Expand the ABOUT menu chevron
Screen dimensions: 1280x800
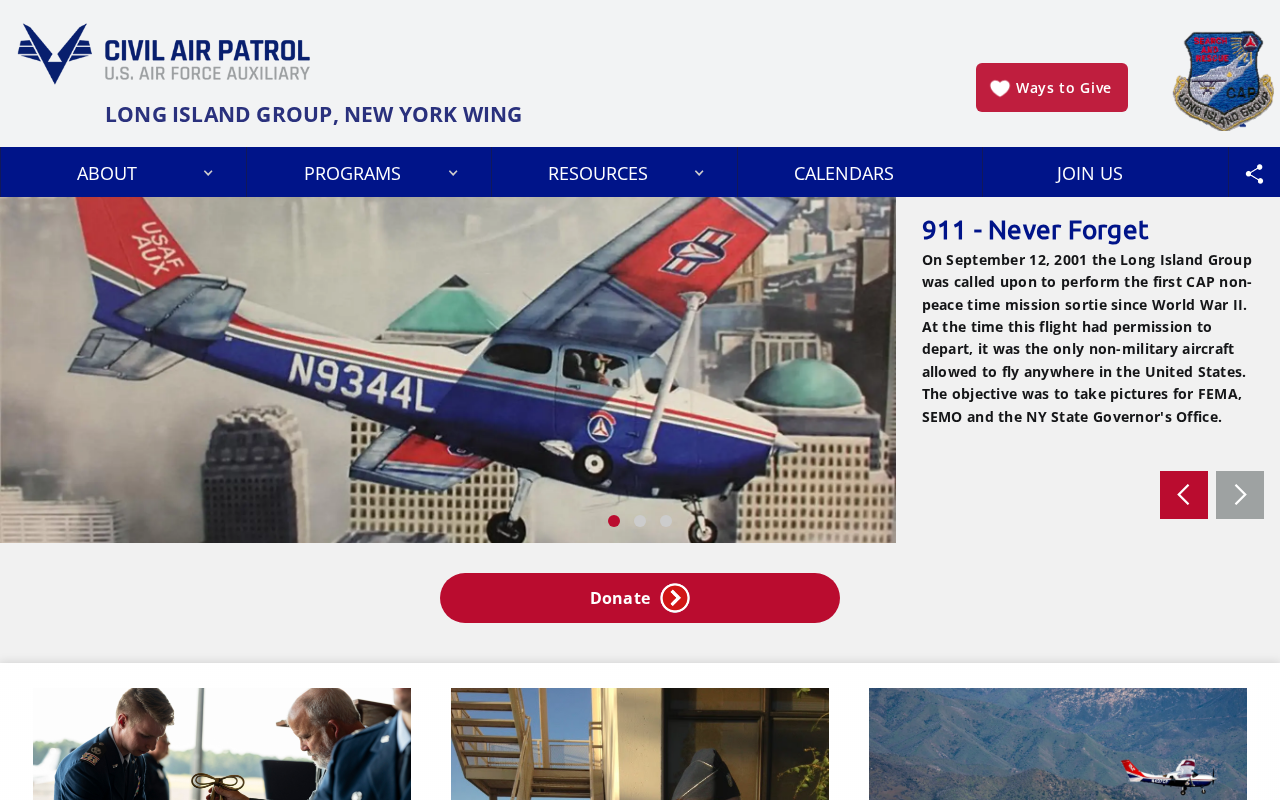(x=208, y=173)
